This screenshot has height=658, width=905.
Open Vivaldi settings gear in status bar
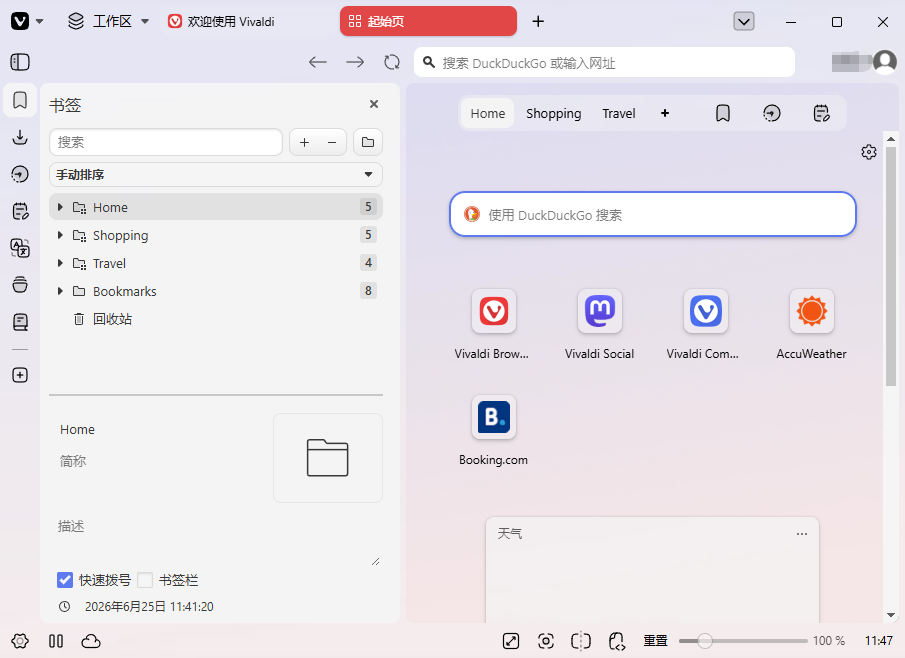pyautogui.click(x=20, y=641)
